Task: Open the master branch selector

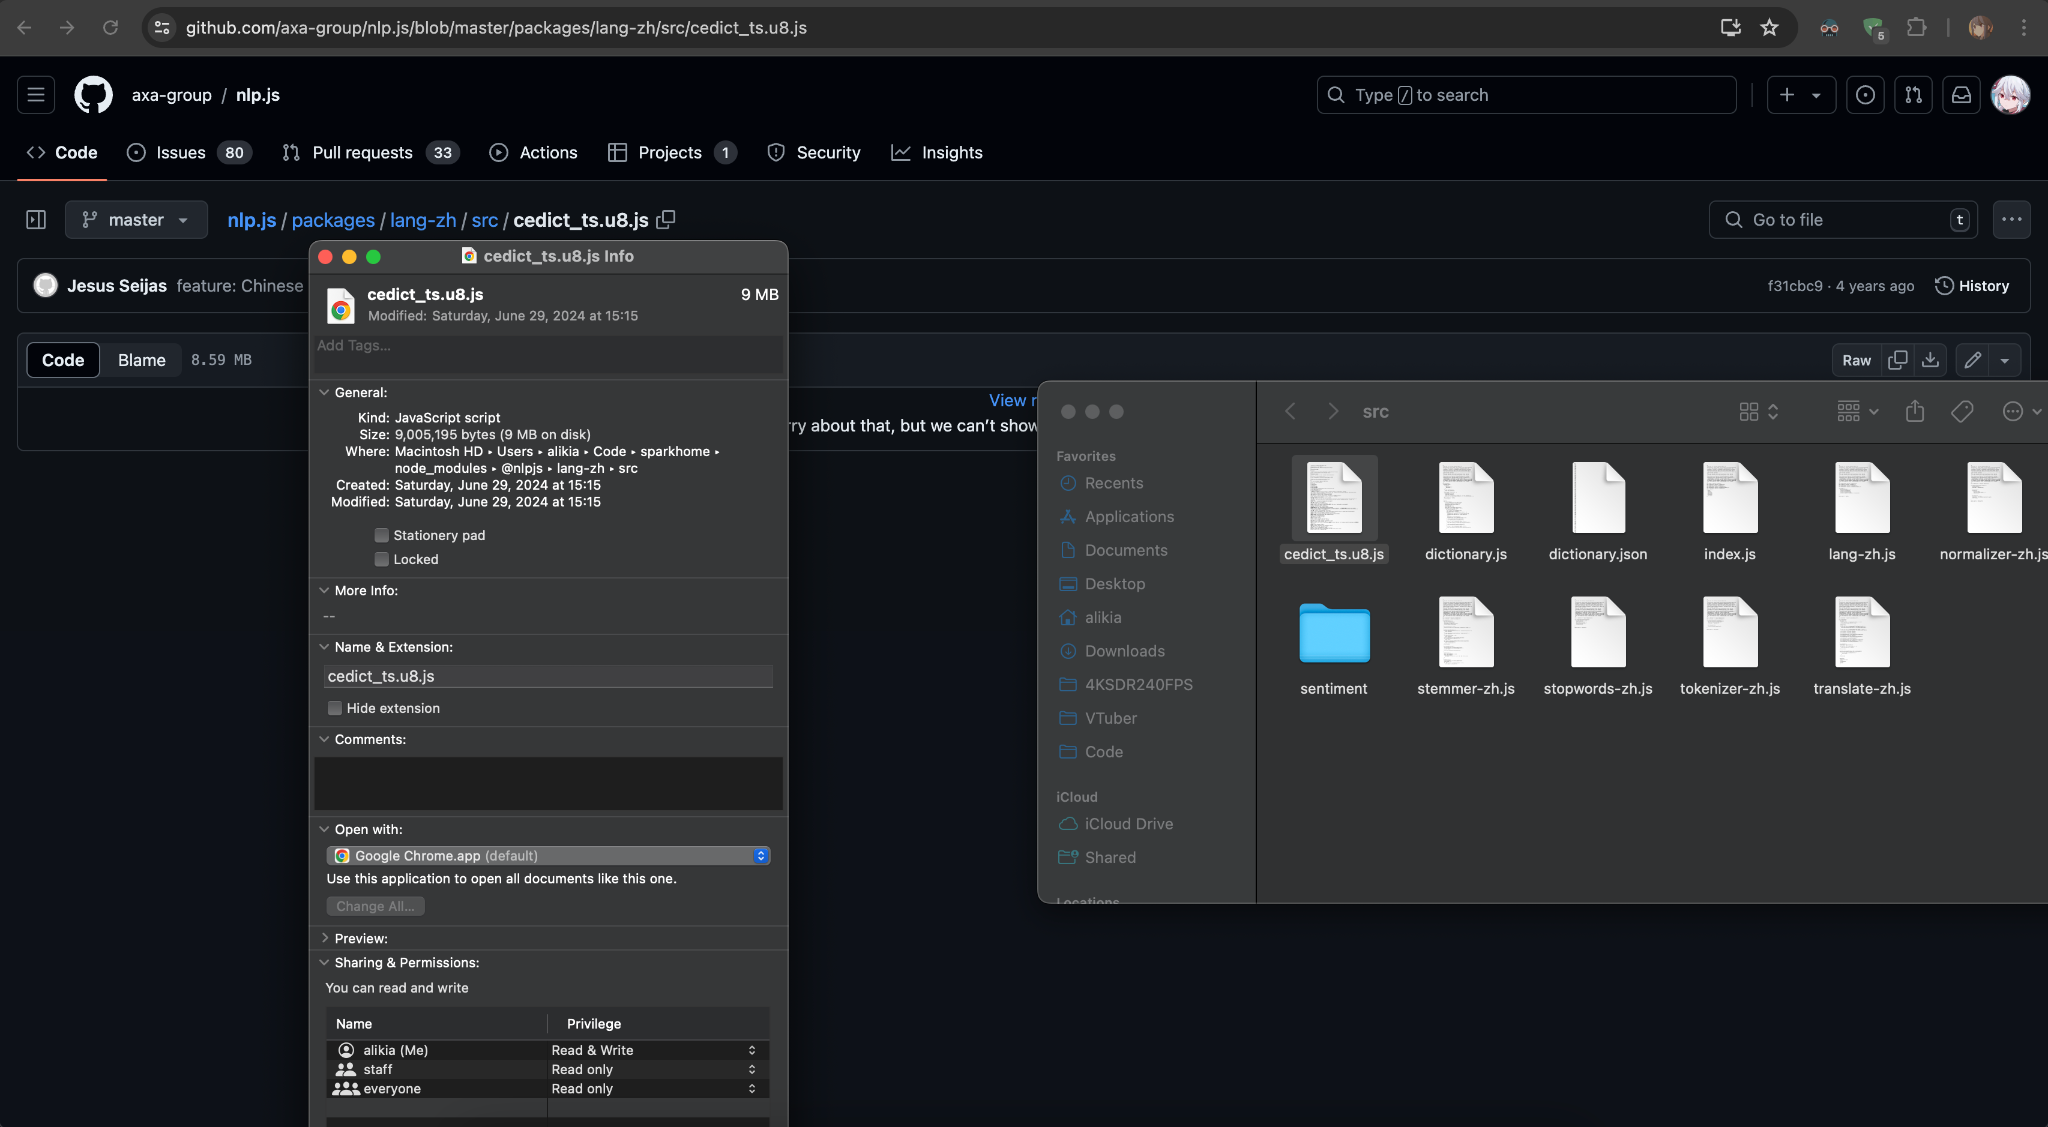Action: tap(136, 220)
